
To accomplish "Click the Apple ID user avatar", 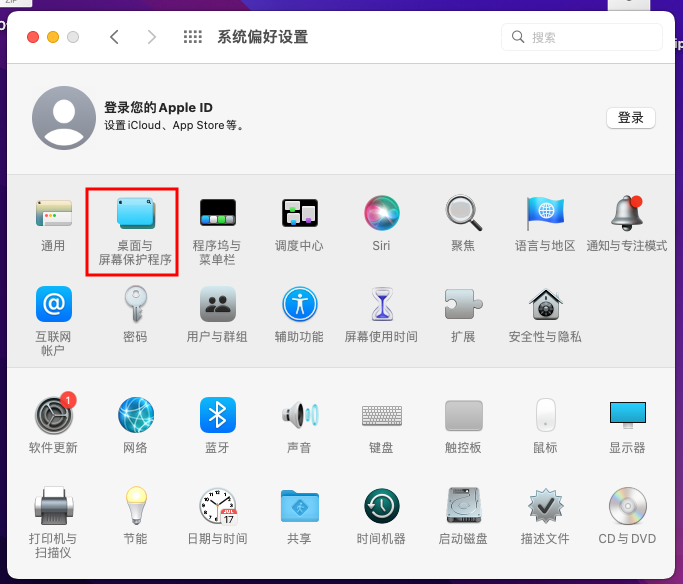I will tap(64, 118).
